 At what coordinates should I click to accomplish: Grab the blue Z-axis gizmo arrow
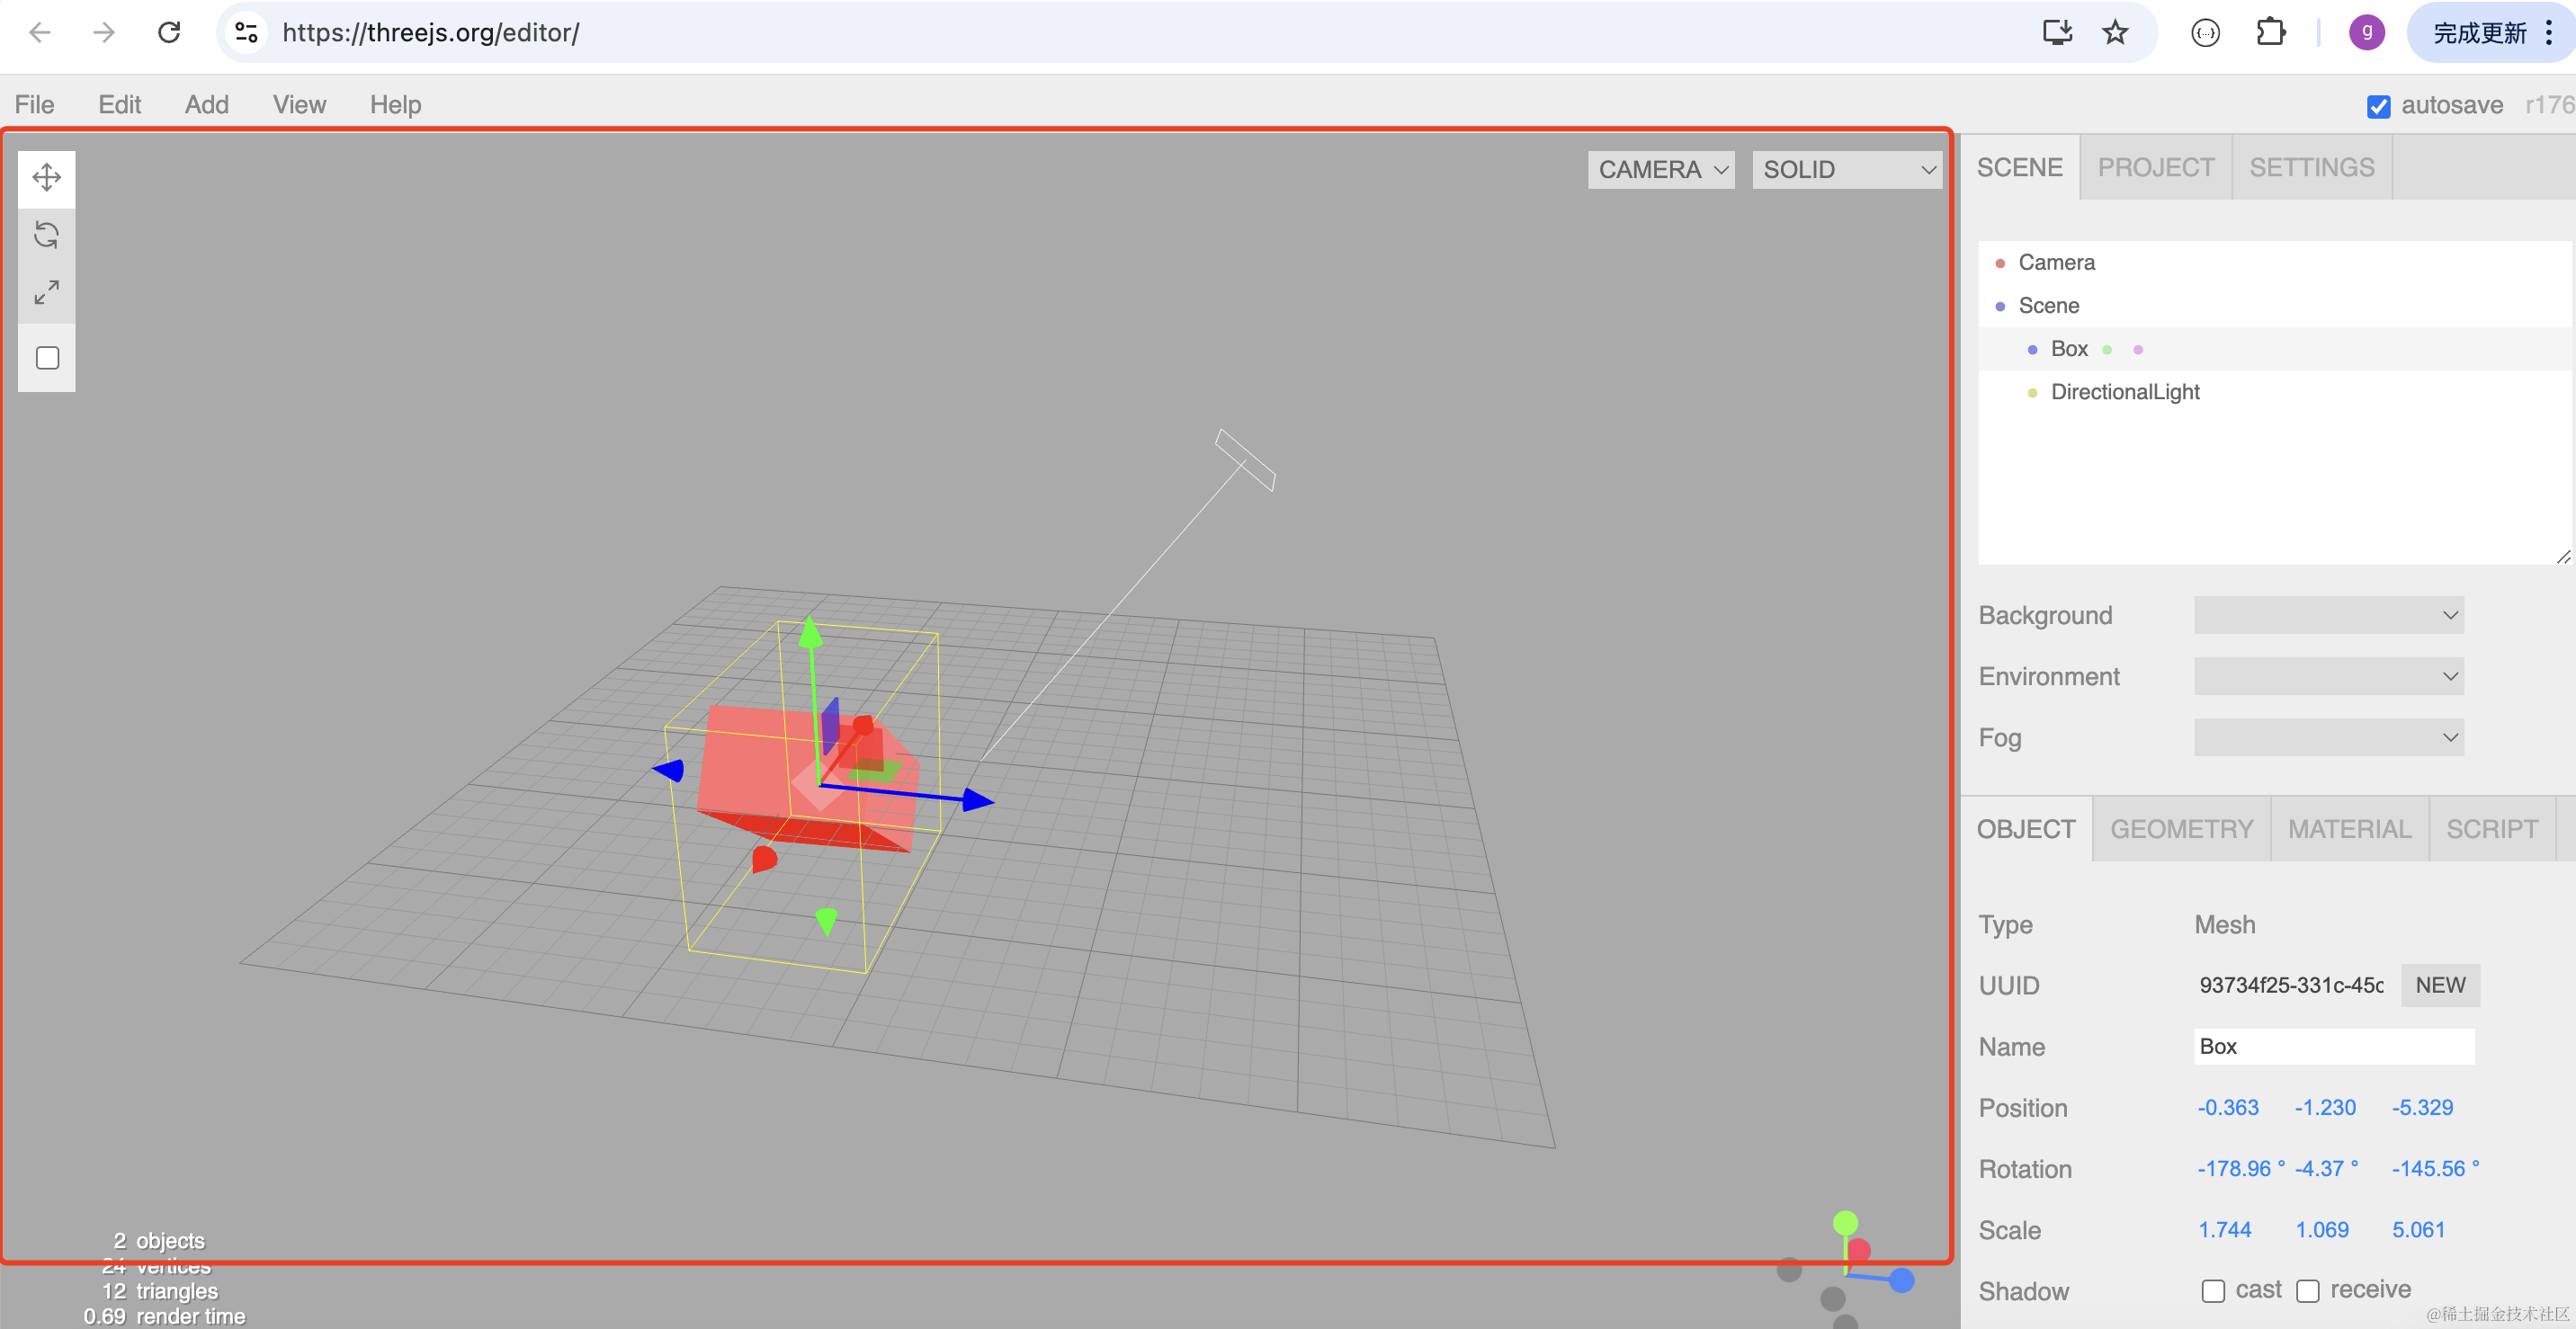(977, 800)
